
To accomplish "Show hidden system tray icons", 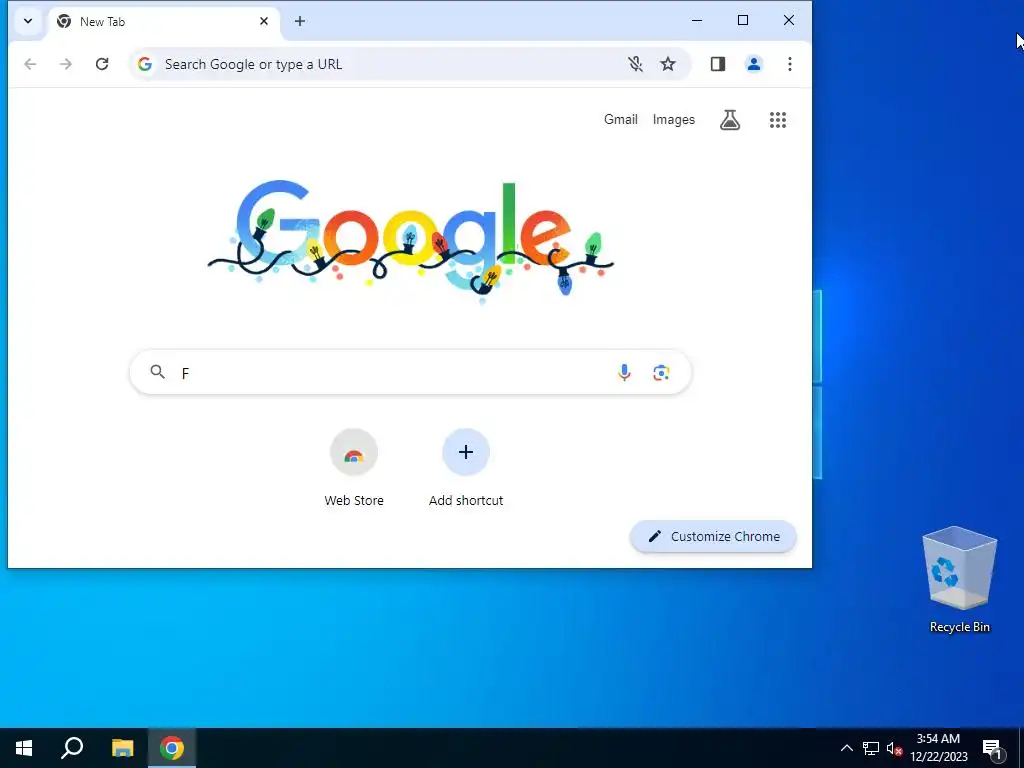I will [x=846, y=748].
